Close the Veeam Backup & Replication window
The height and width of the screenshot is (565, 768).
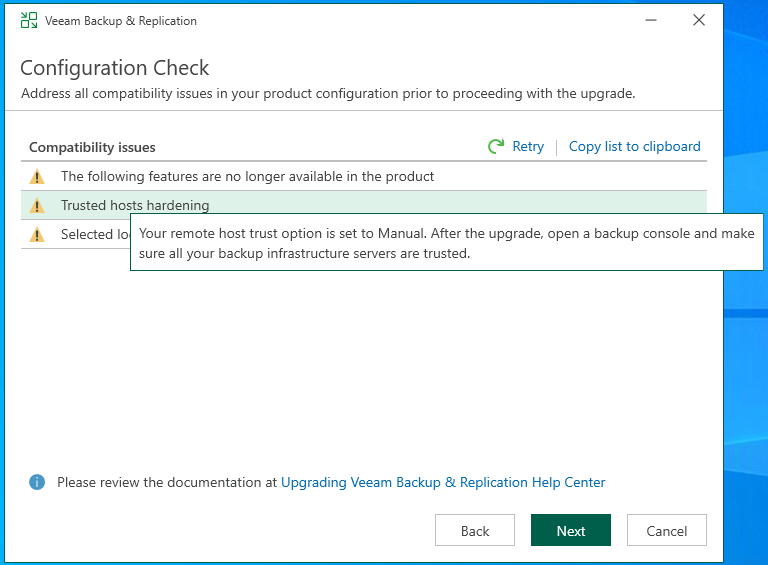(699, 20)
